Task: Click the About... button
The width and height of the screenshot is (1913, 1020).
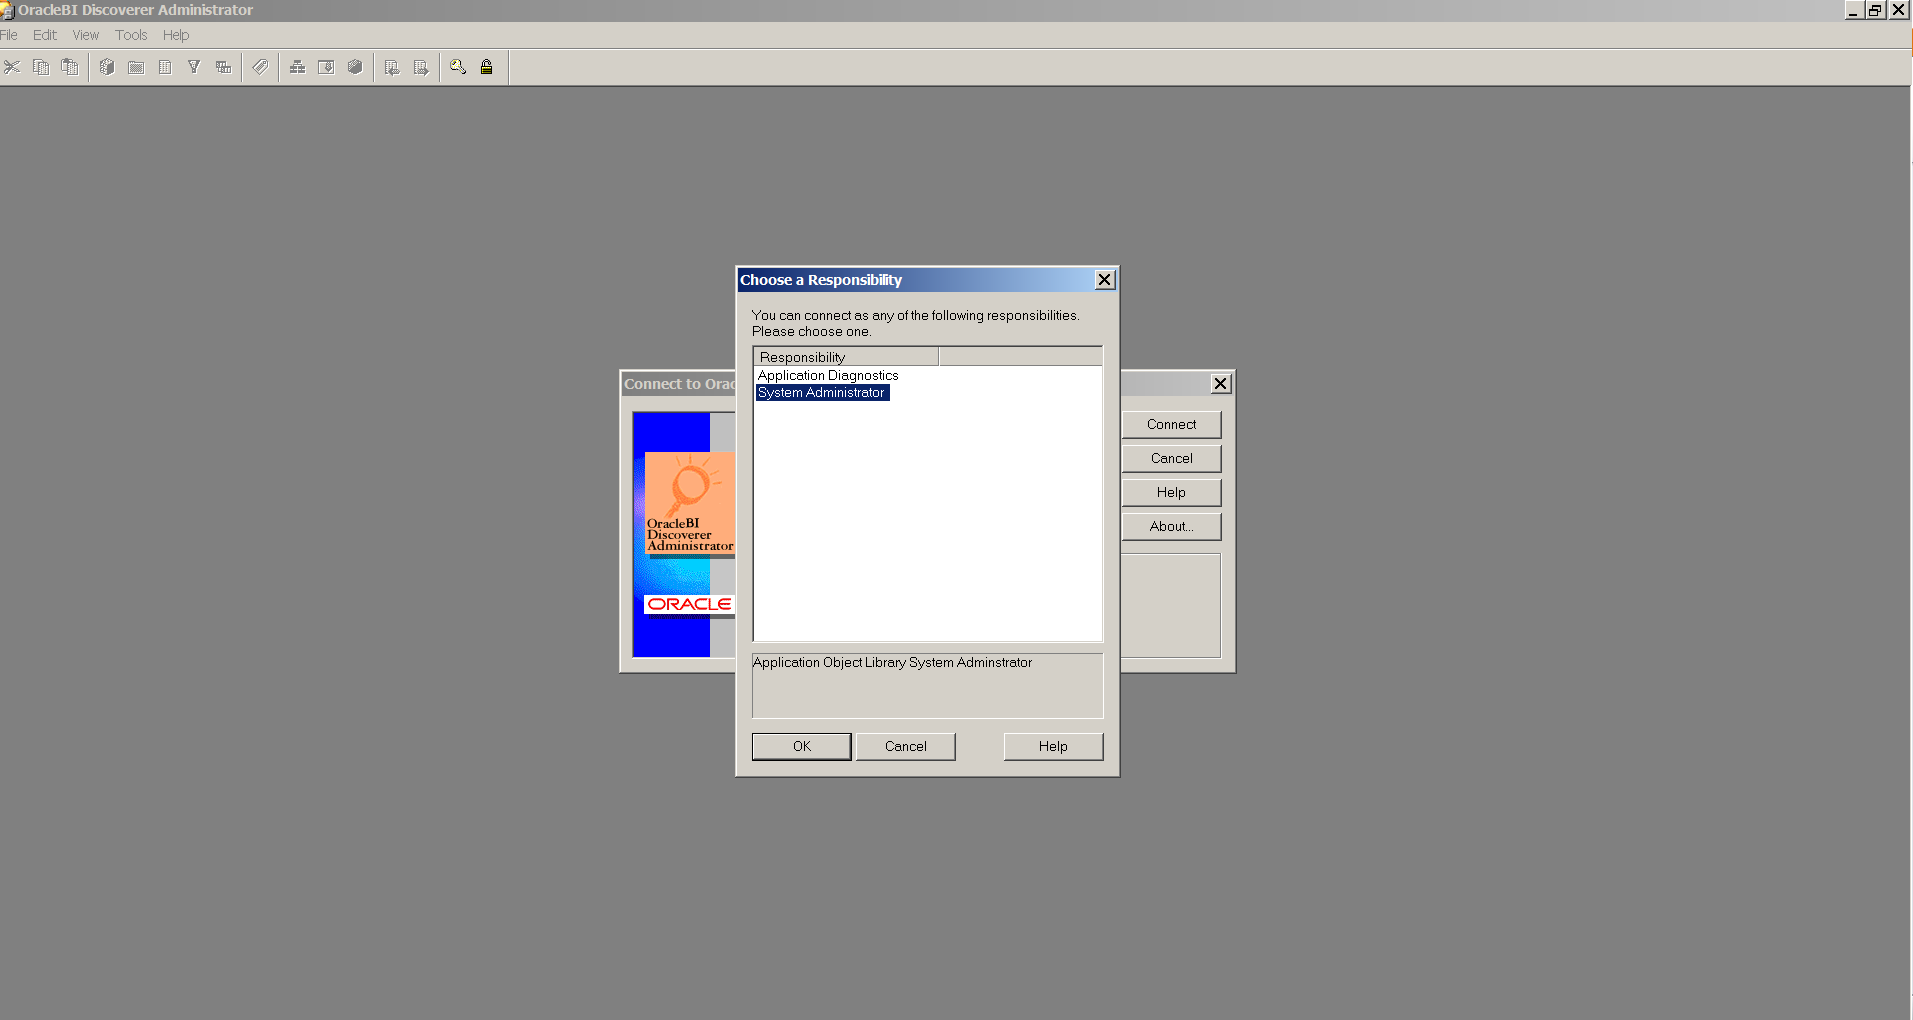Action: pyautogui.click(x=1171, y=527)
